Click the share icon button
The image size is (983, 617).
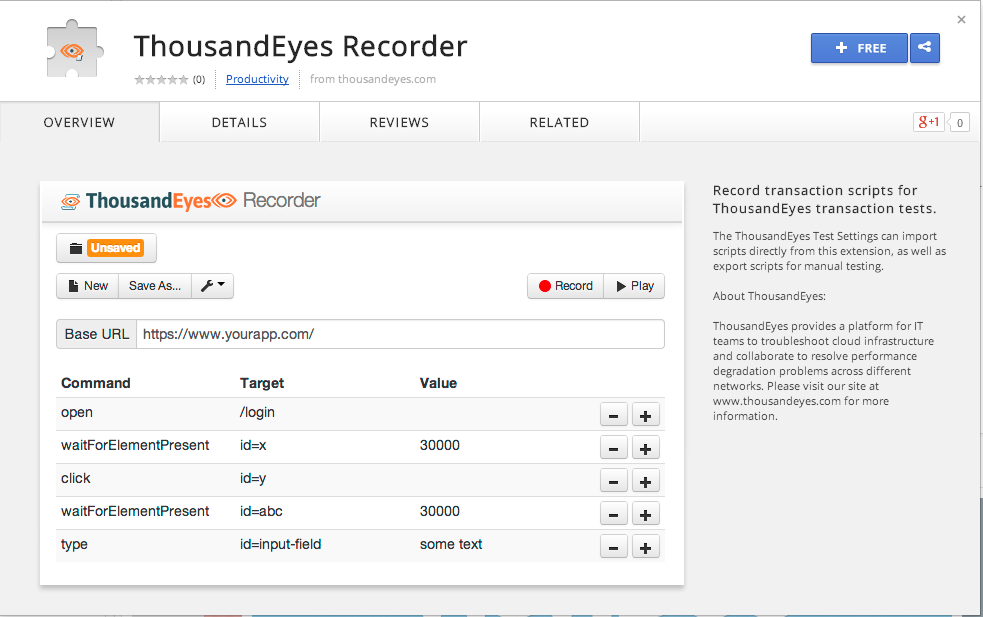pyautogui.click(x=924, y=48)
